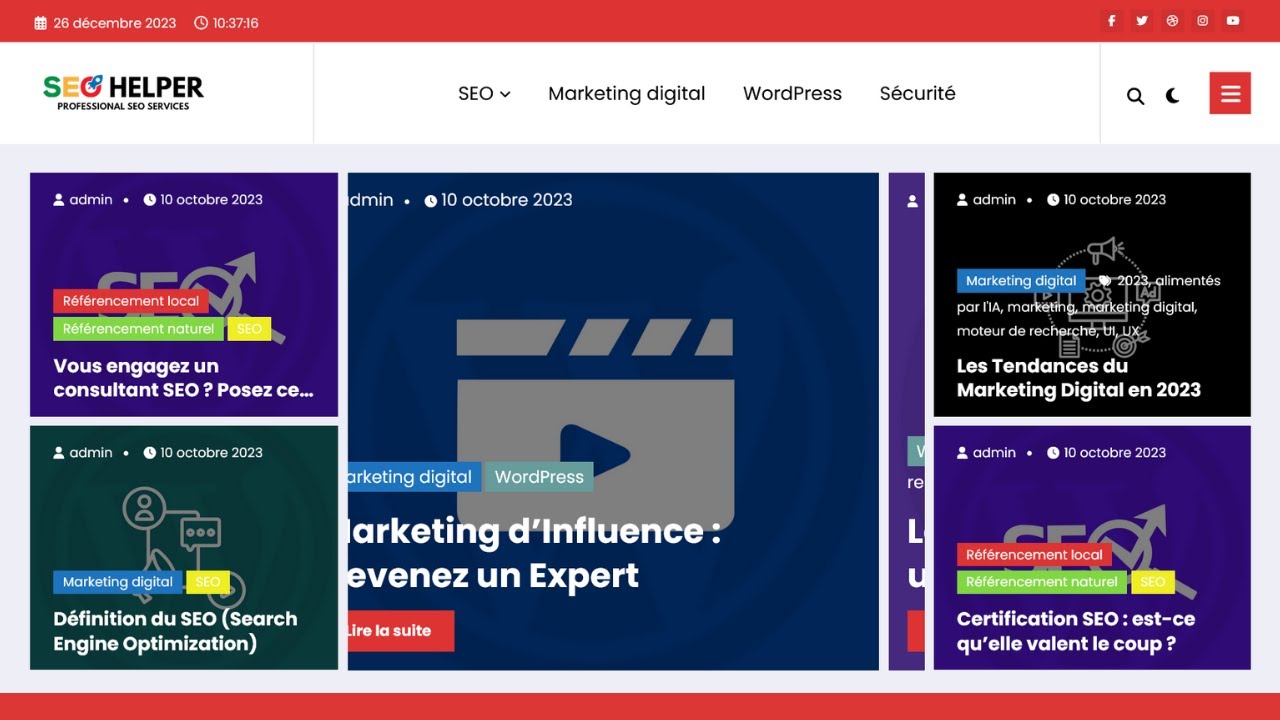Open the WordPress menu item
Image resolution: width=1280 pixels, height=720 pixels.
point(792,93)
